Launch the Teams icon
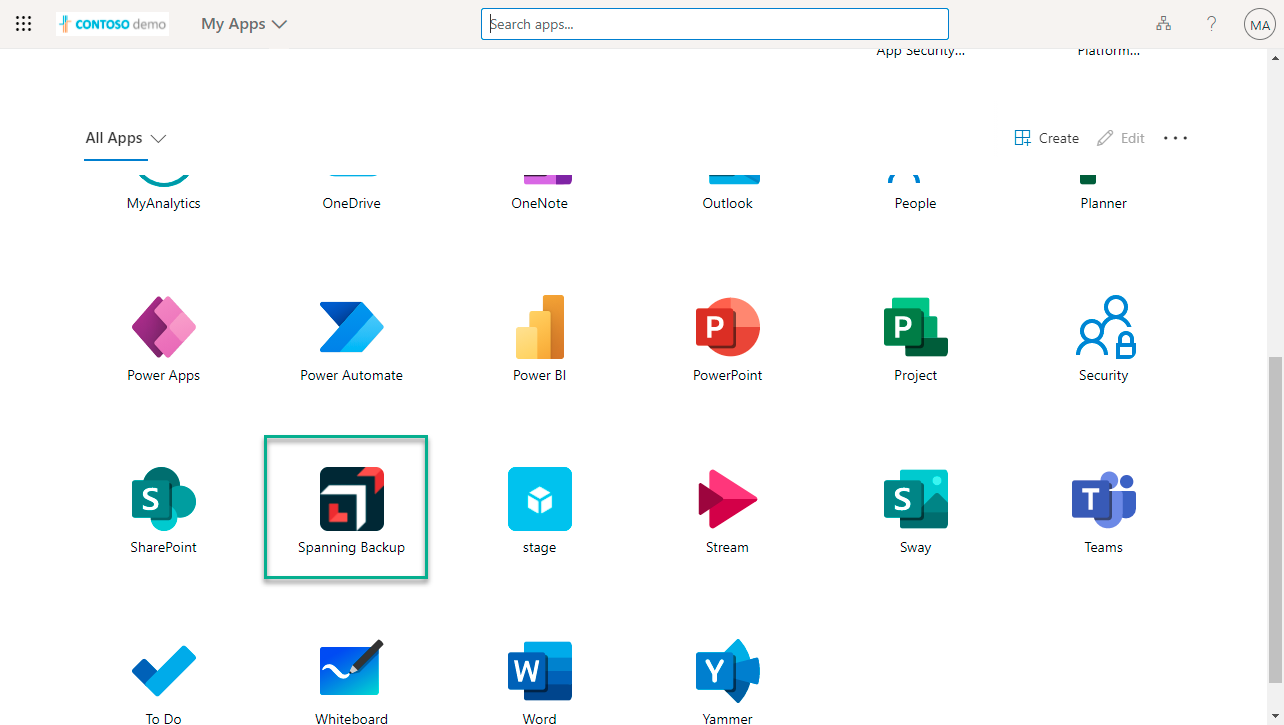 click(x=1104, y=499)
